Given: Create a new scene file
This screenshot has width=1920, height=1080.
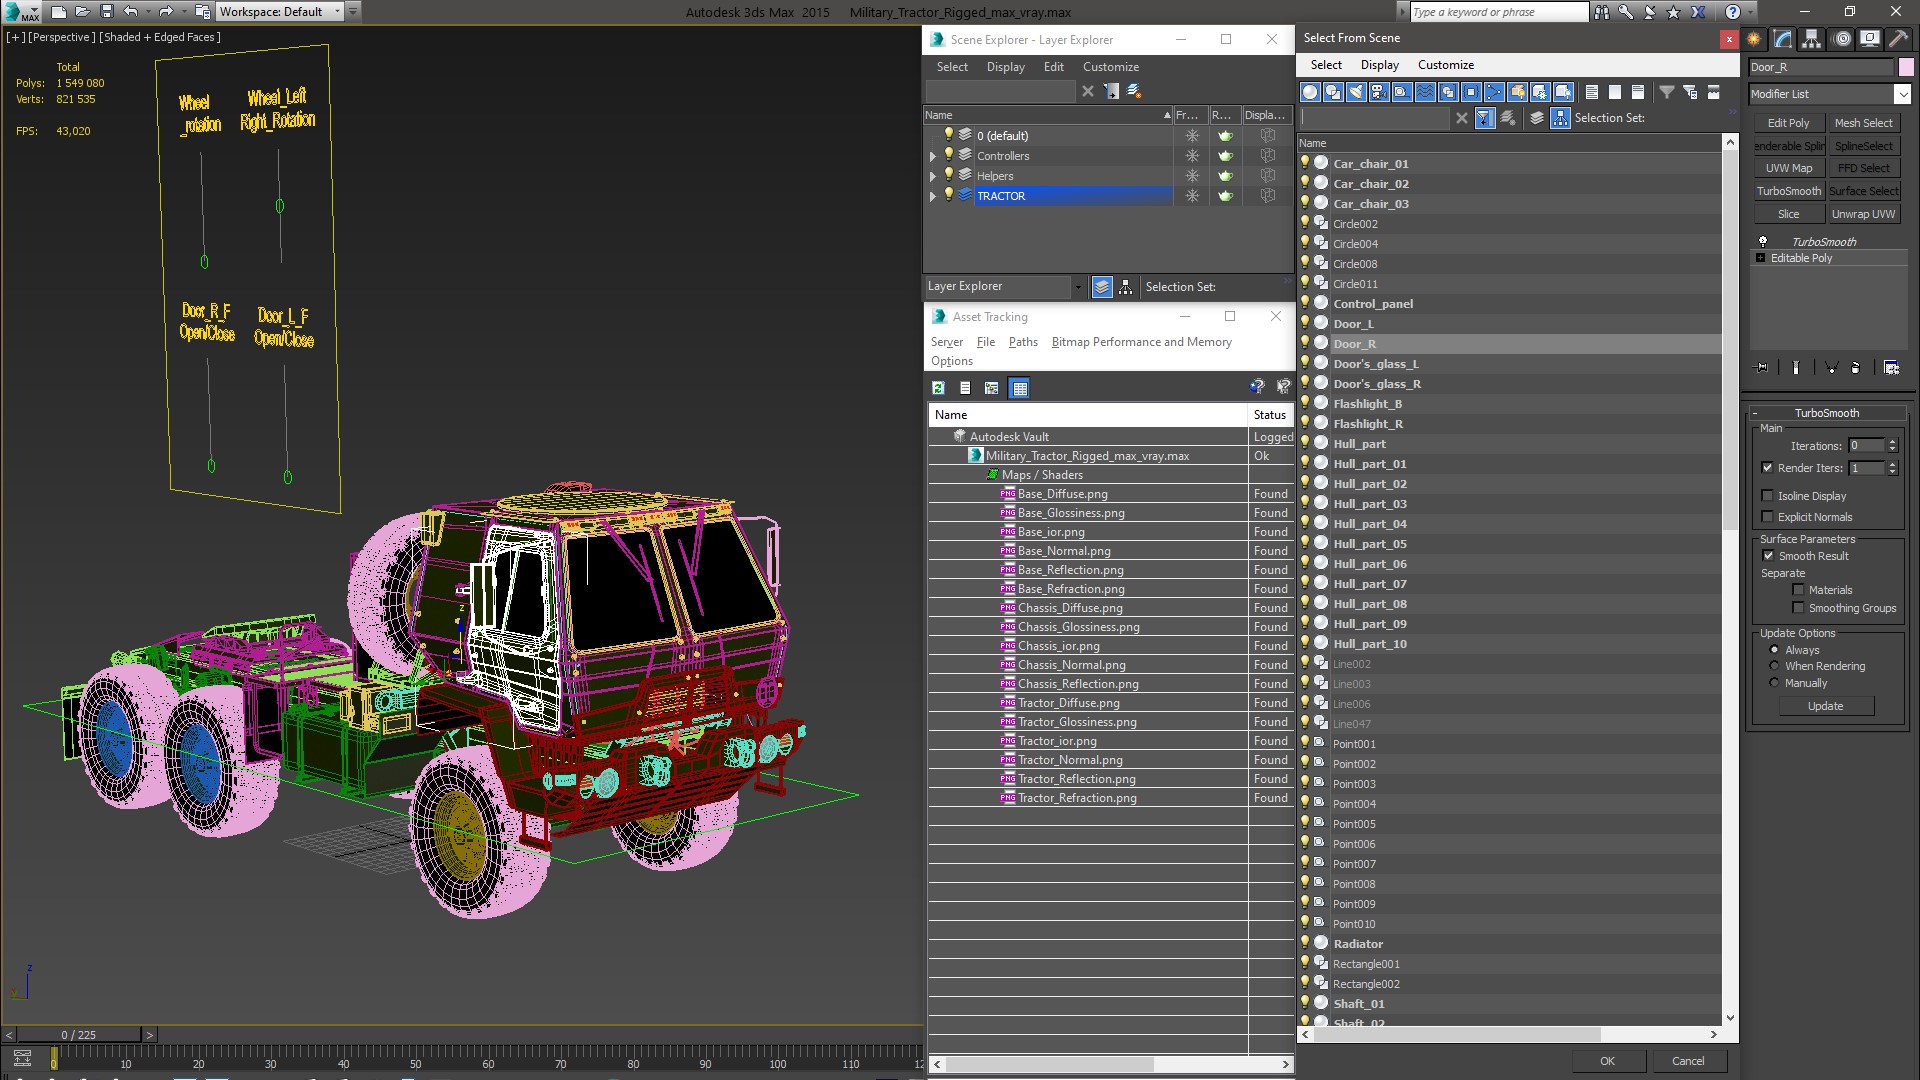Looking at the screenshot, I should (59, 12).
